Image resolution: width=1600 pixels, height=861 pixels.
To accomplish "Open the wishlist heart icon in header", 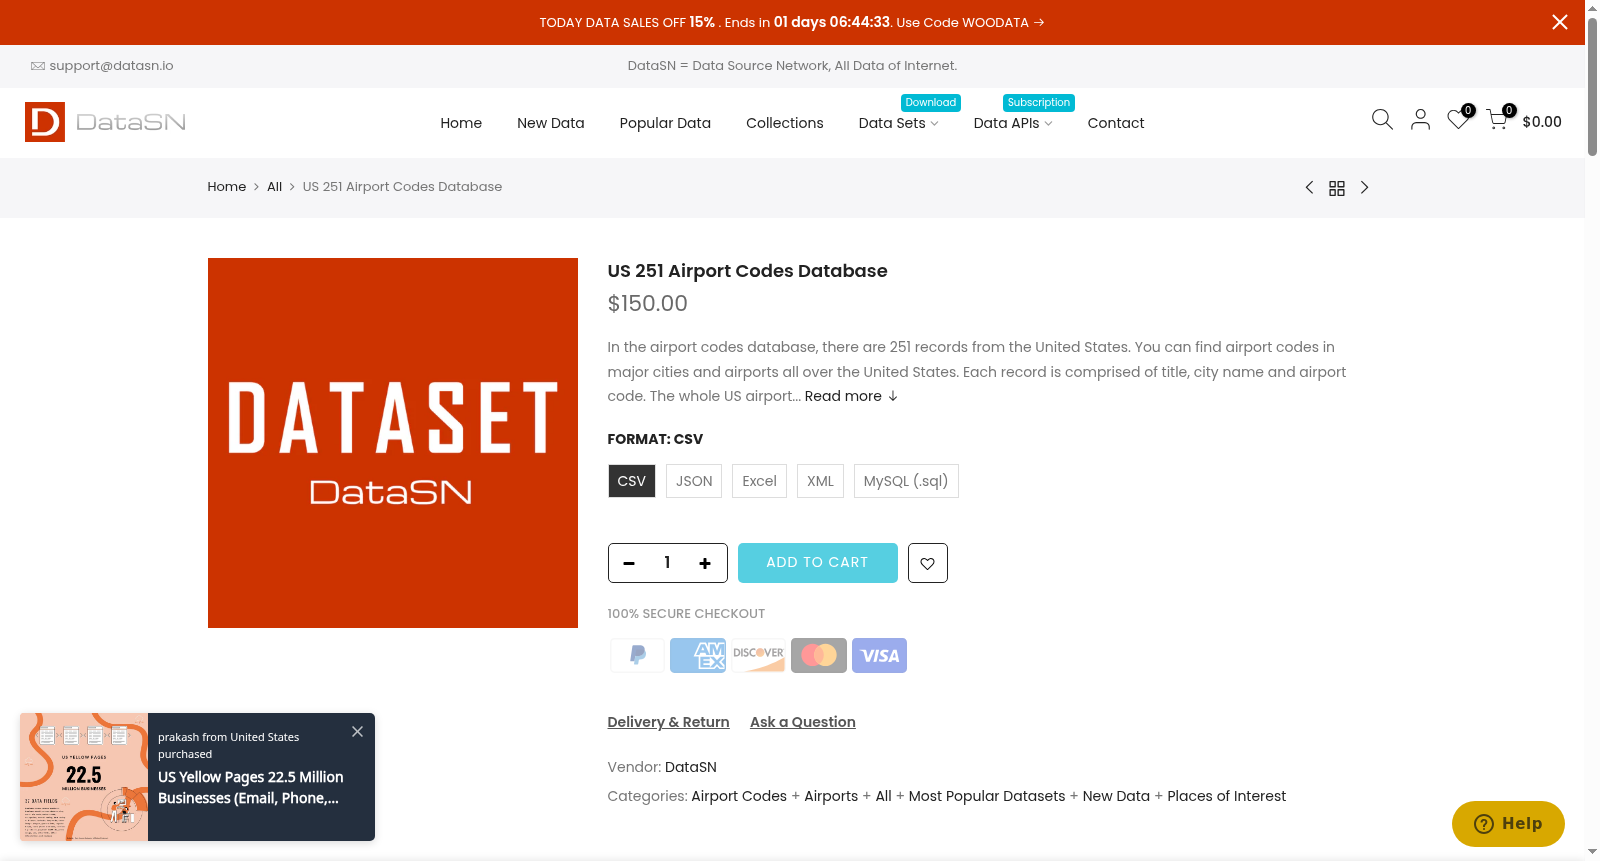I will pos(1458,120).
